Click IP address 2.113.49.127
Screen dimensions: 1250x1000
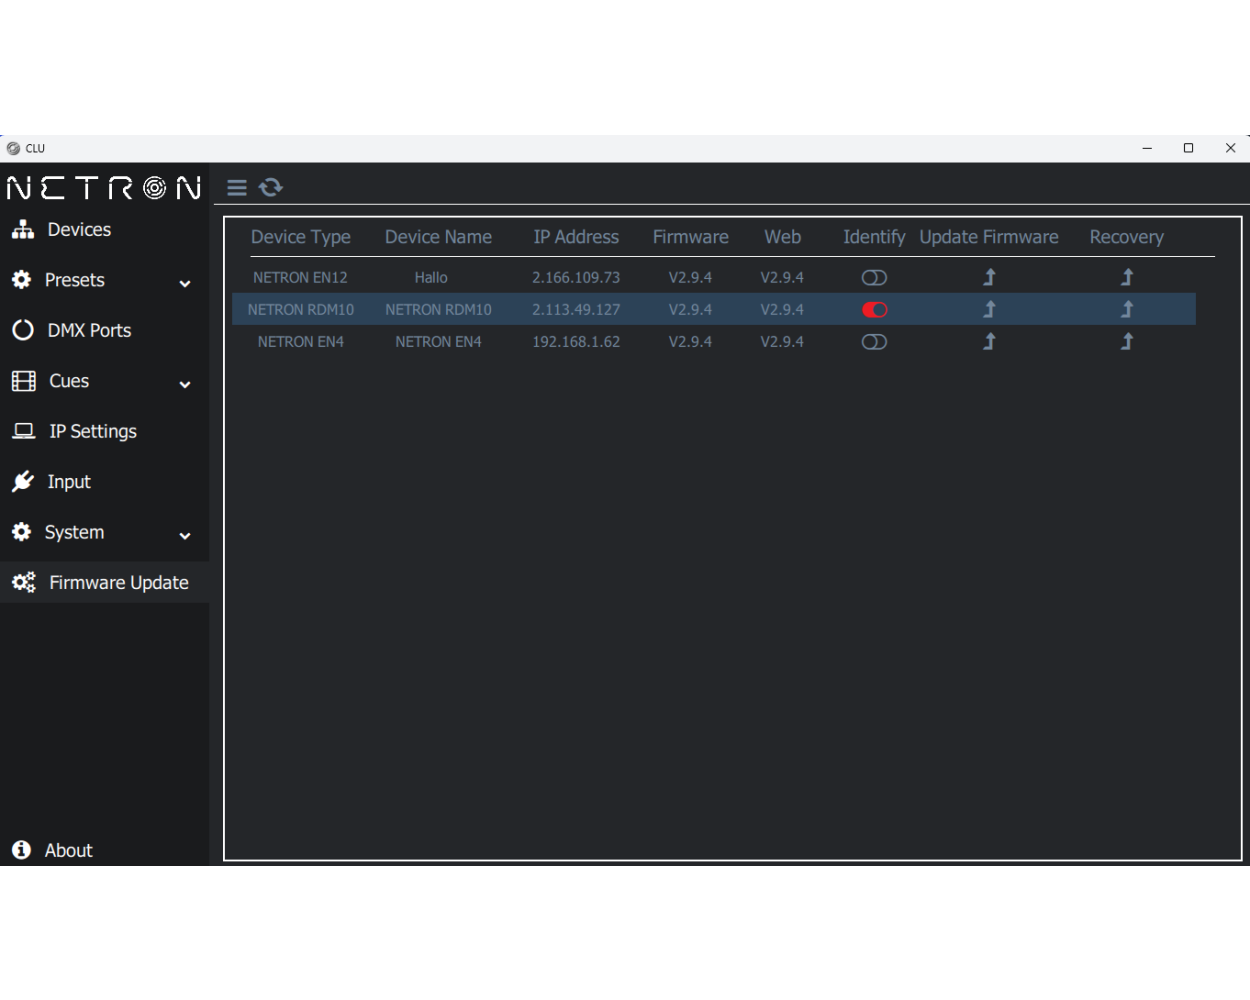point(576,309)
